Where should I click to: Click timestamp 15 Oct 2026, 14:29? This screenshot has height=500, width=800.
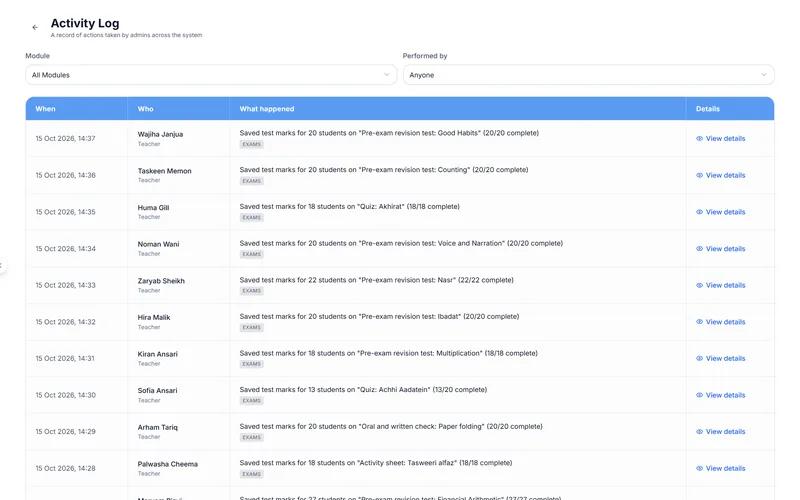(x=65, y=432)
